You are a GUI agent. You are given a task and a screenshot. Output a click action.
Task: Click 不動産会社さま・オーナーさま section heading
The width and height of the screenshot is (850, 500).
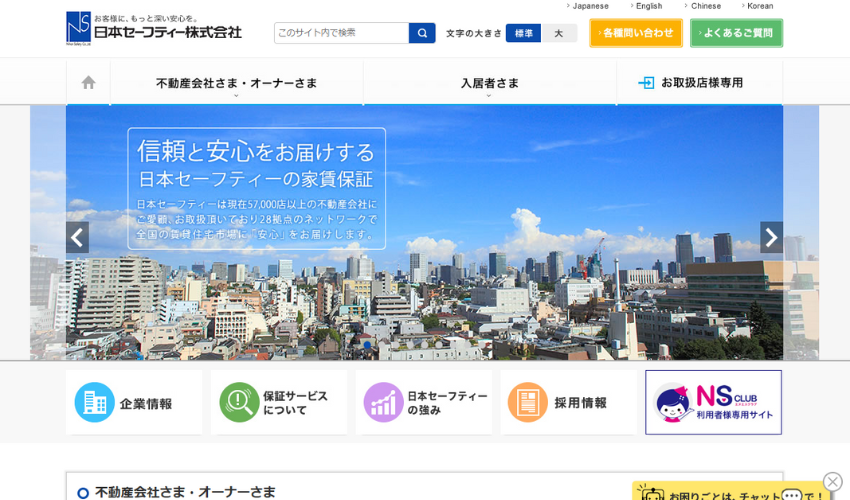[x=185, y=492]
